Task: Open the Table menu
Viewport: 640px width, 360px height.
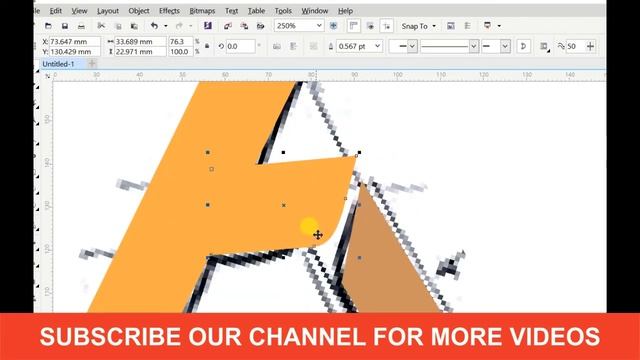Action: tap(256, 11)
